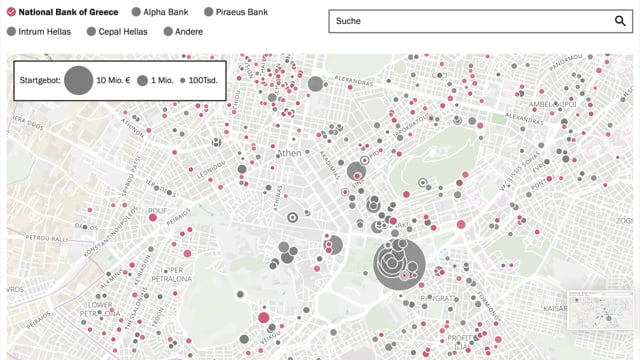Select the white-ringed grey marker south of Athinas
This screenshot has width=640, height=360.
click(292, 218)
